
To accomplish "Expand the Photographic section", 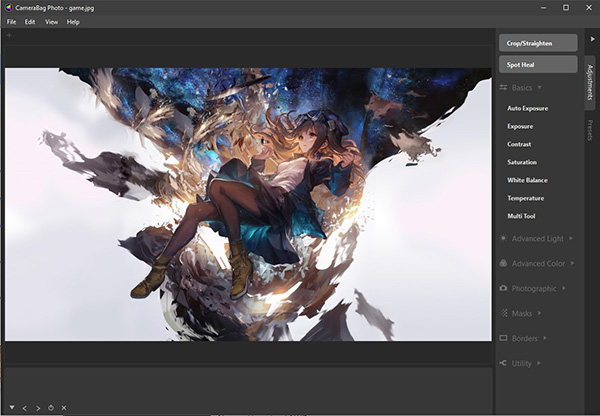I will (533, 289).
